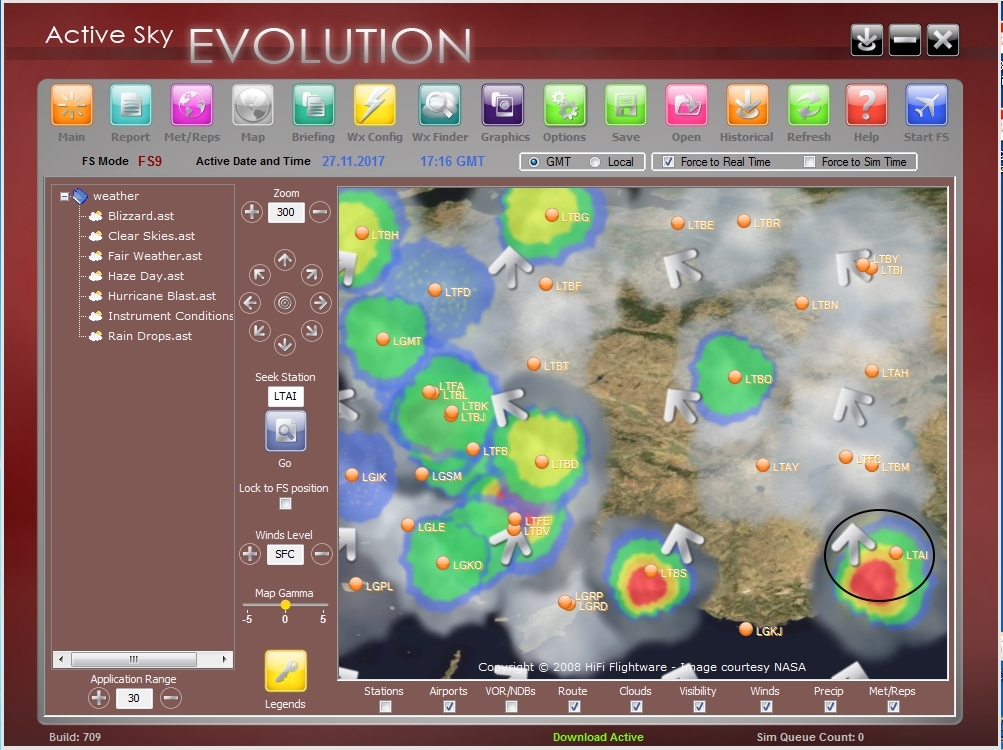Click the Open folder icon
This screenshot has width=1003, height=750.
(686, 105)
